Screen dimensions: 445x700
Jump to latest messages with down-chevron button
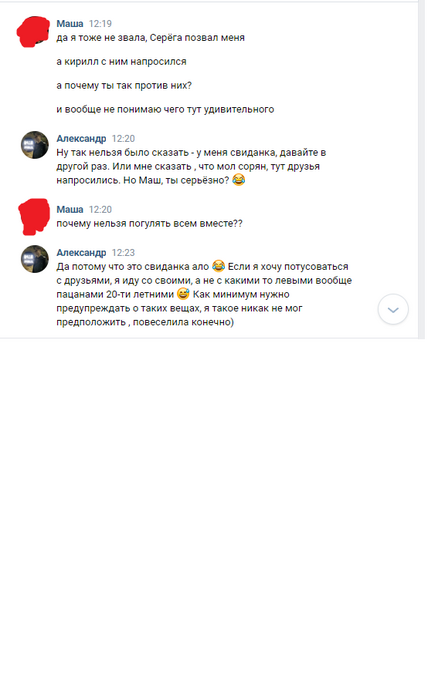pos(393,309)
